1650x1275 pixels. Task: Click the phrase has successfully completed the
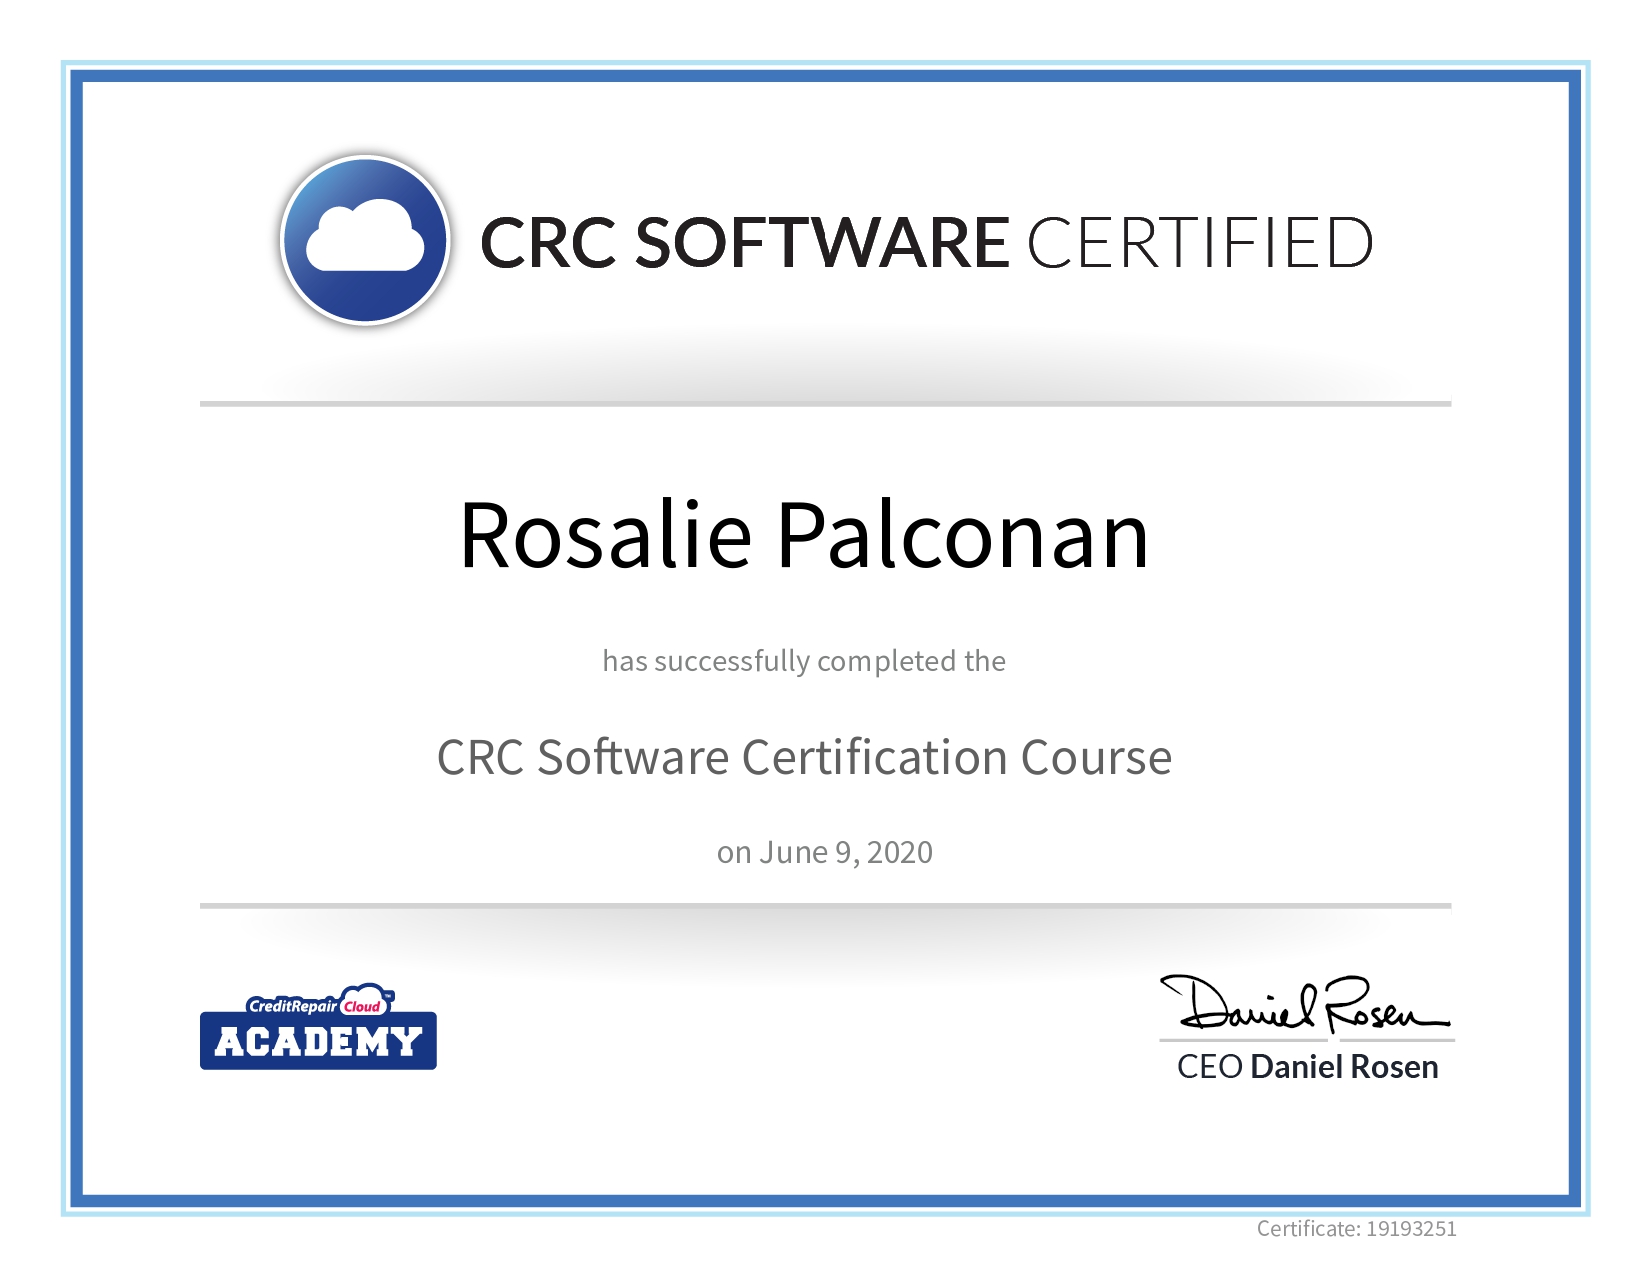[x=805, y=661]
